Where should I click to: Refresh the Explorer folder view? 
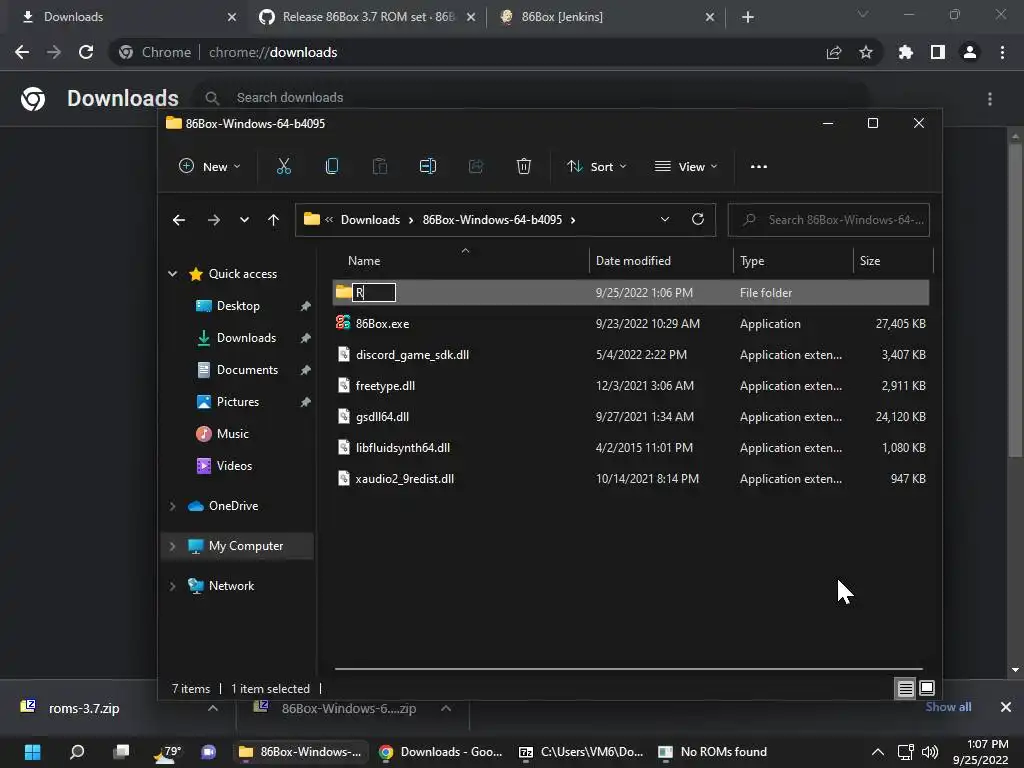[x=698, y=219]
